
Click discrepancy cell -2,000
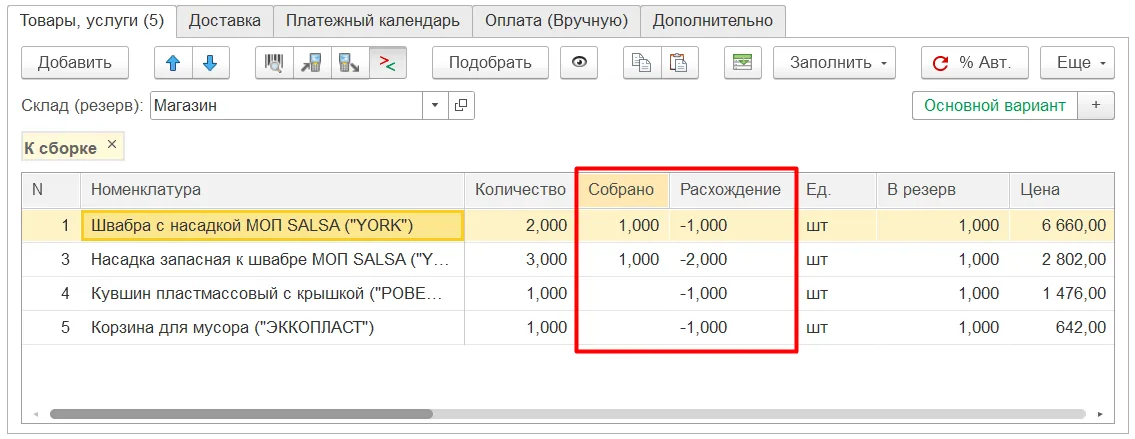(732, 259)
